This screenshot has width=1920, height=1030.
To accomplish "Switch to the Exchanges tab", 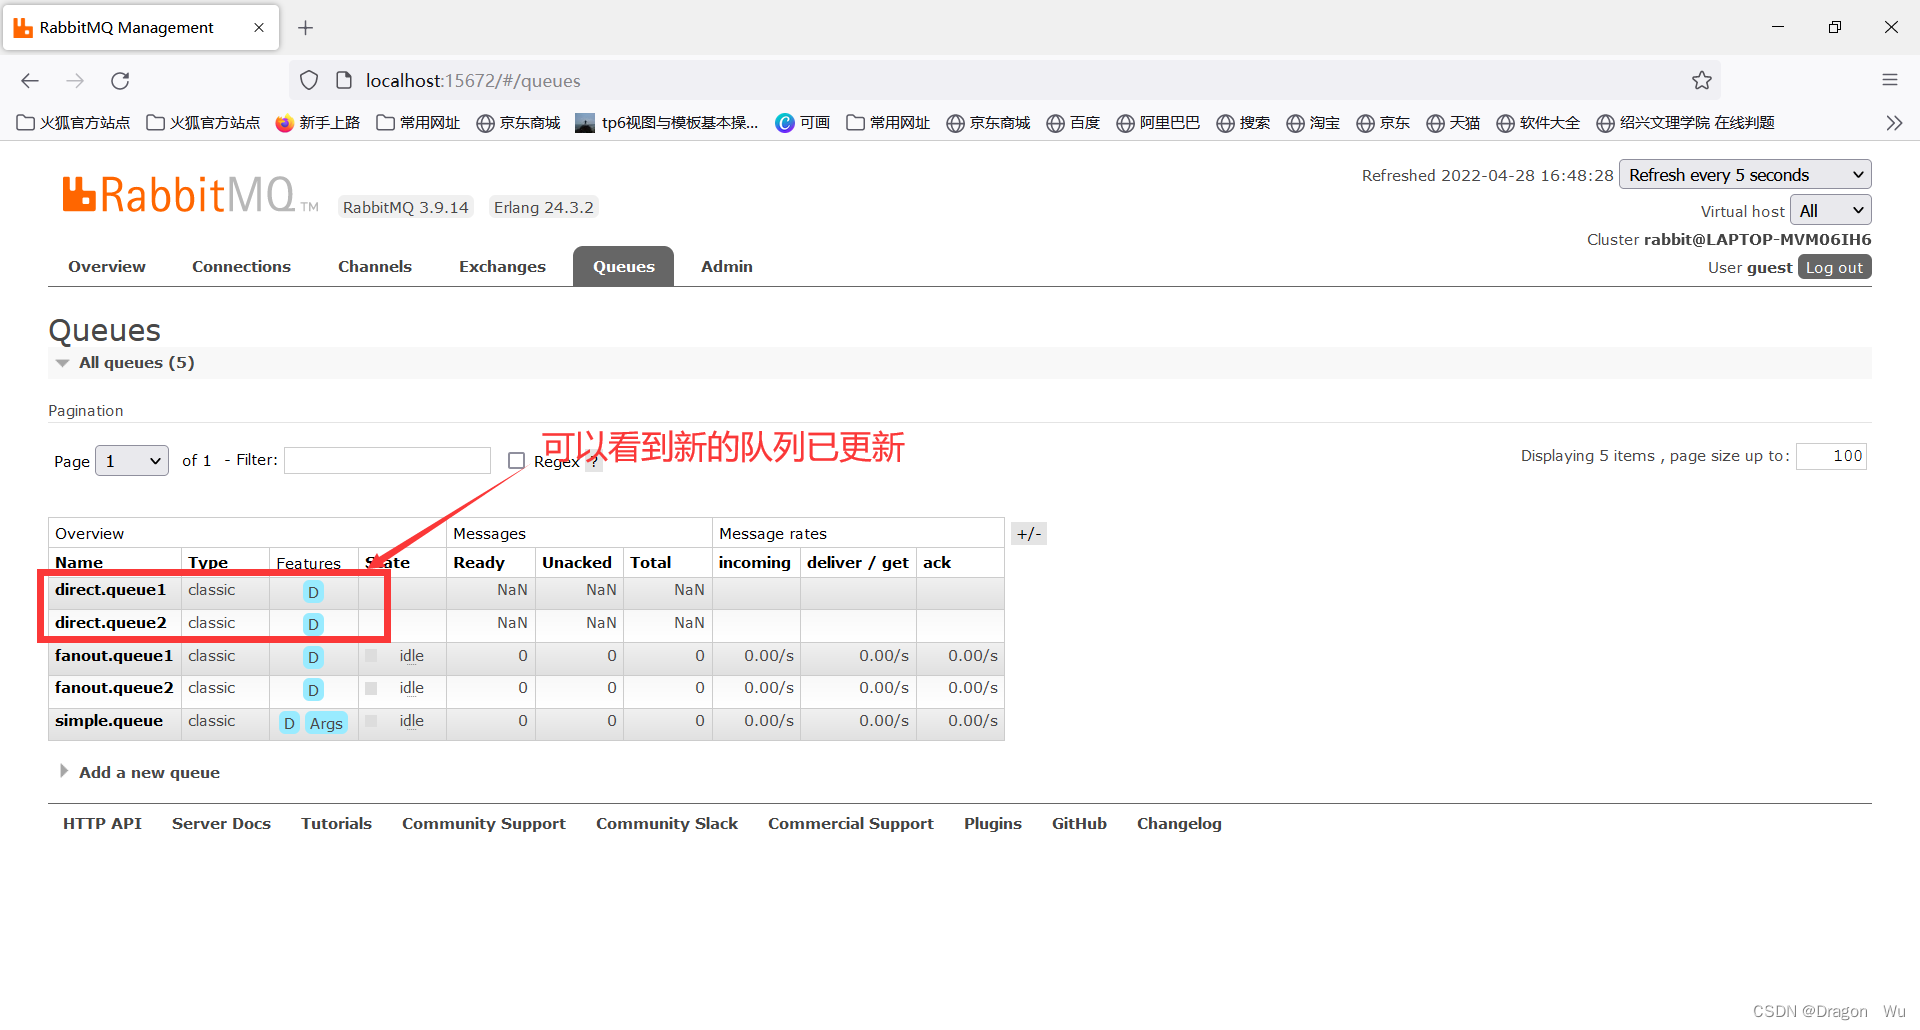I will coord(502,266).
